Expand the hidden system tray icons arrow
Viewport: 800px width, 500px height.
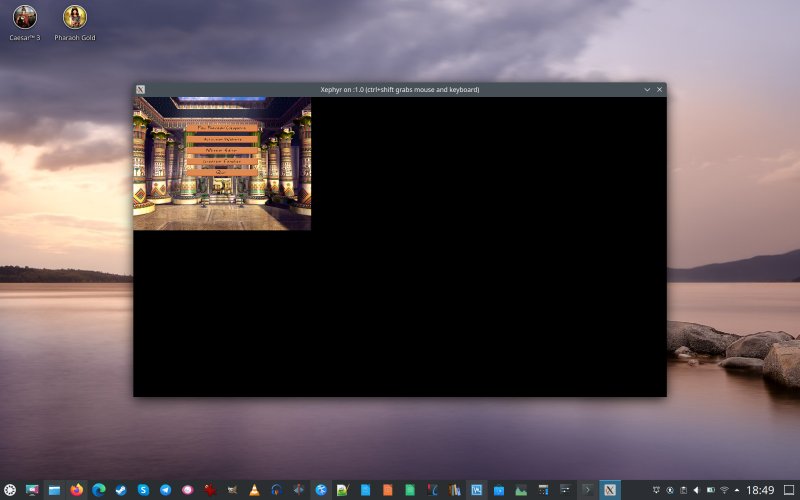pyautogui.click(x=736, y=490)
